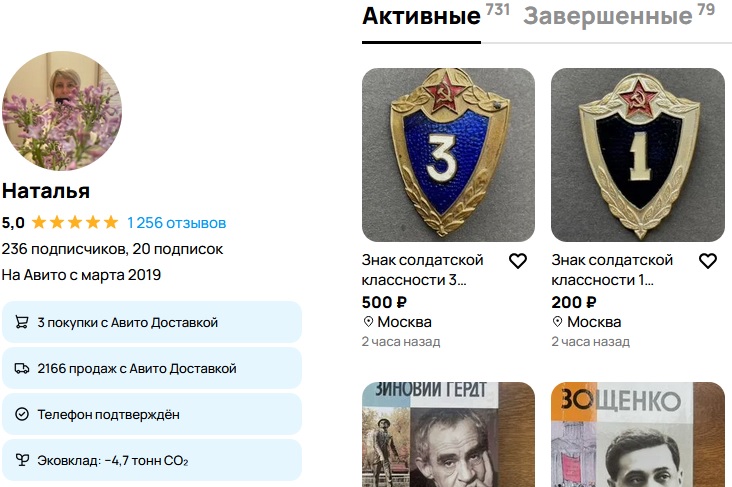Screen dimensions: 732x487
Task: Click the five-star rating row
Action: (x=75, y=222)
